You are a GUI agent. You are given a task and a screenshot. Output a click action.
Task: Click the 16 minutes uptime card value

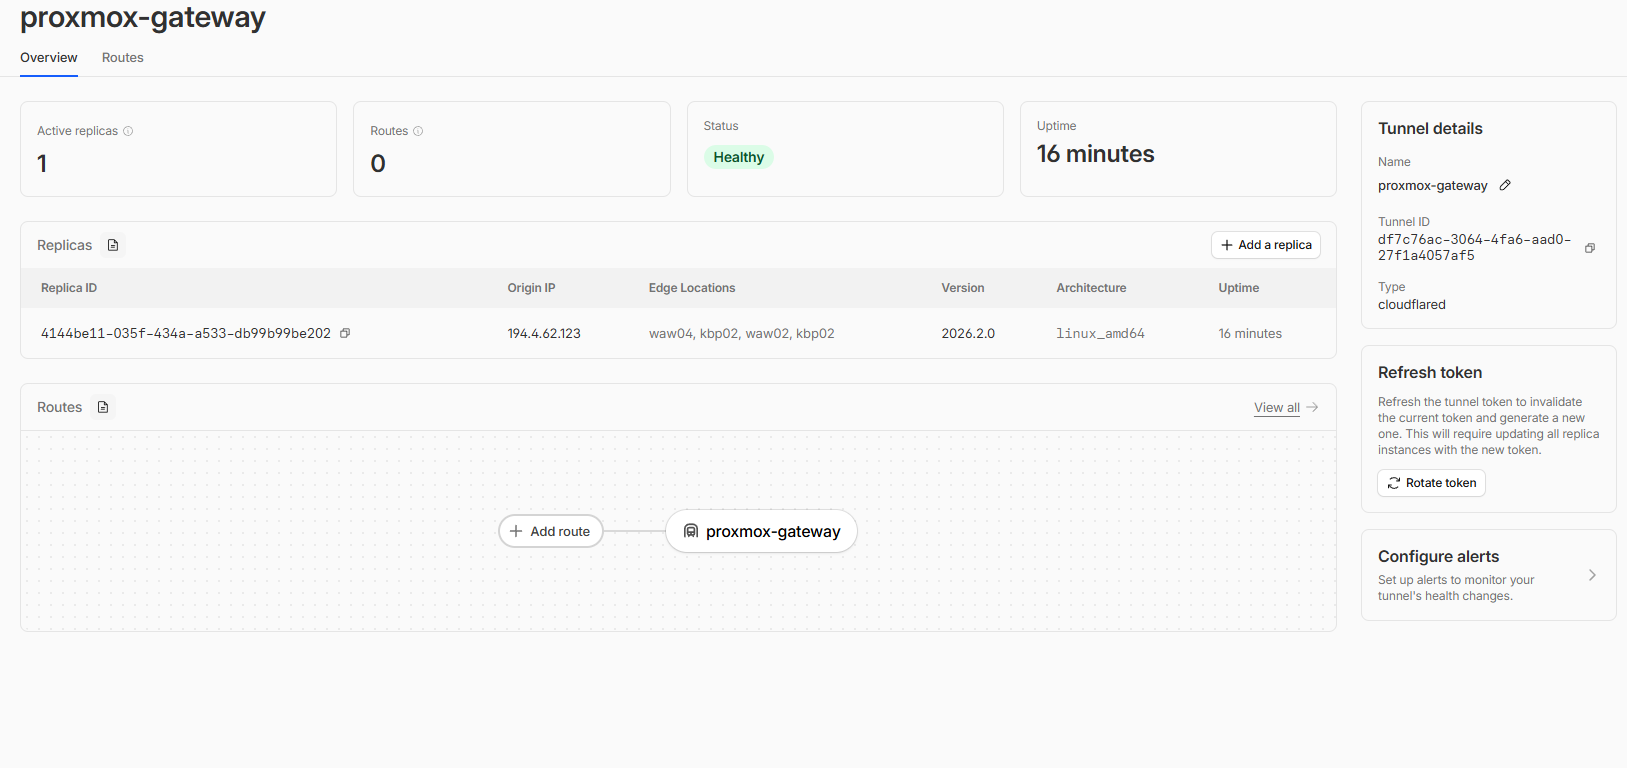[x=1095, y=154]
